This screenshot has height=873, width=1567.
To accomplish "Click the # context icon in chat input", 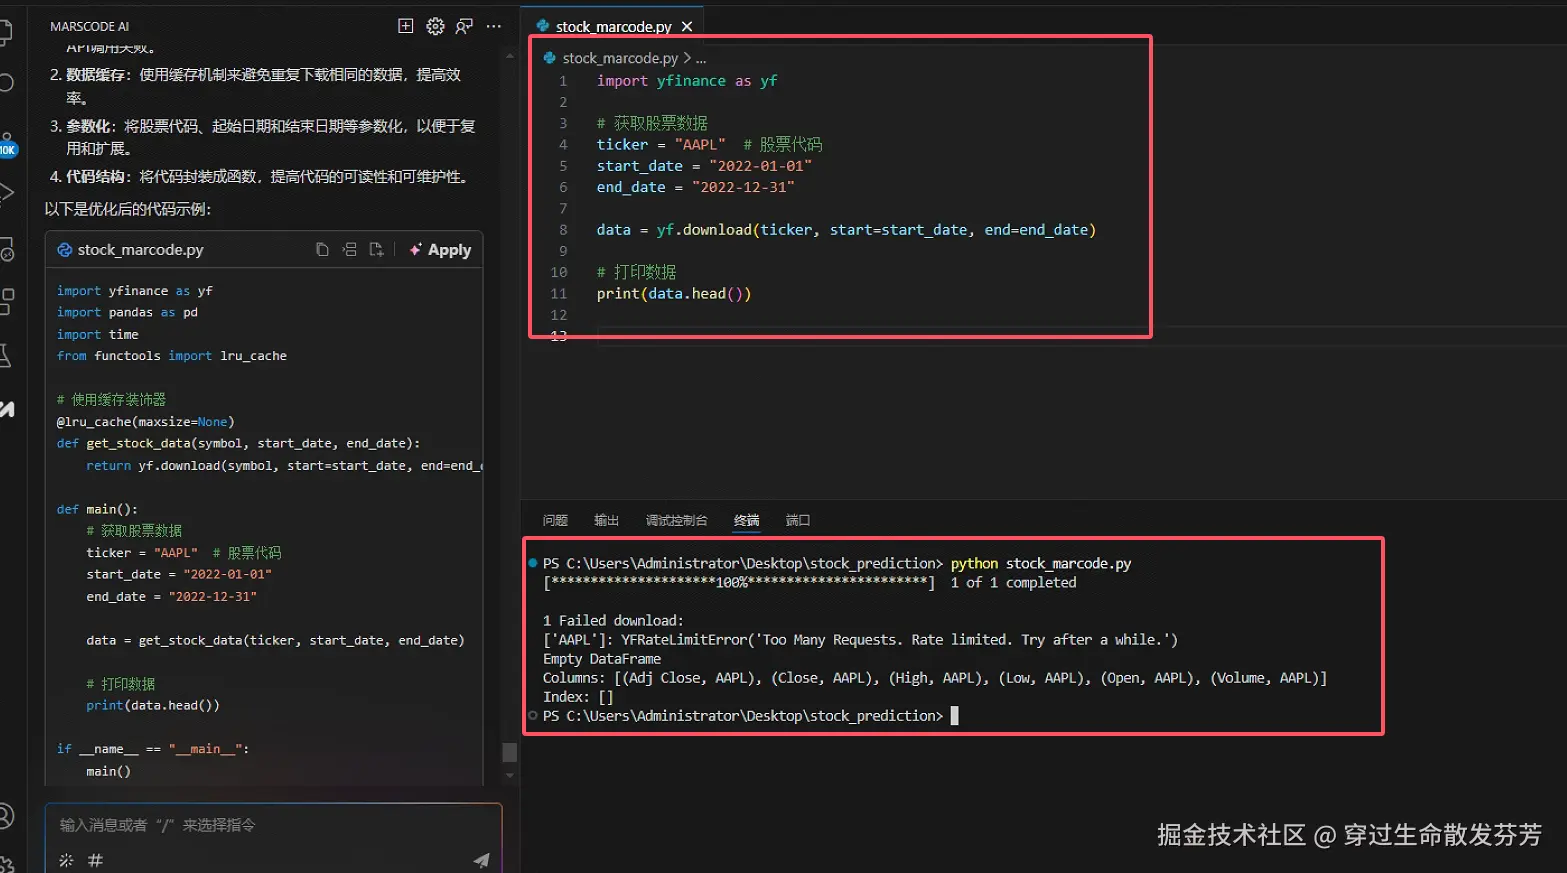I will click(x=95, y=860).
